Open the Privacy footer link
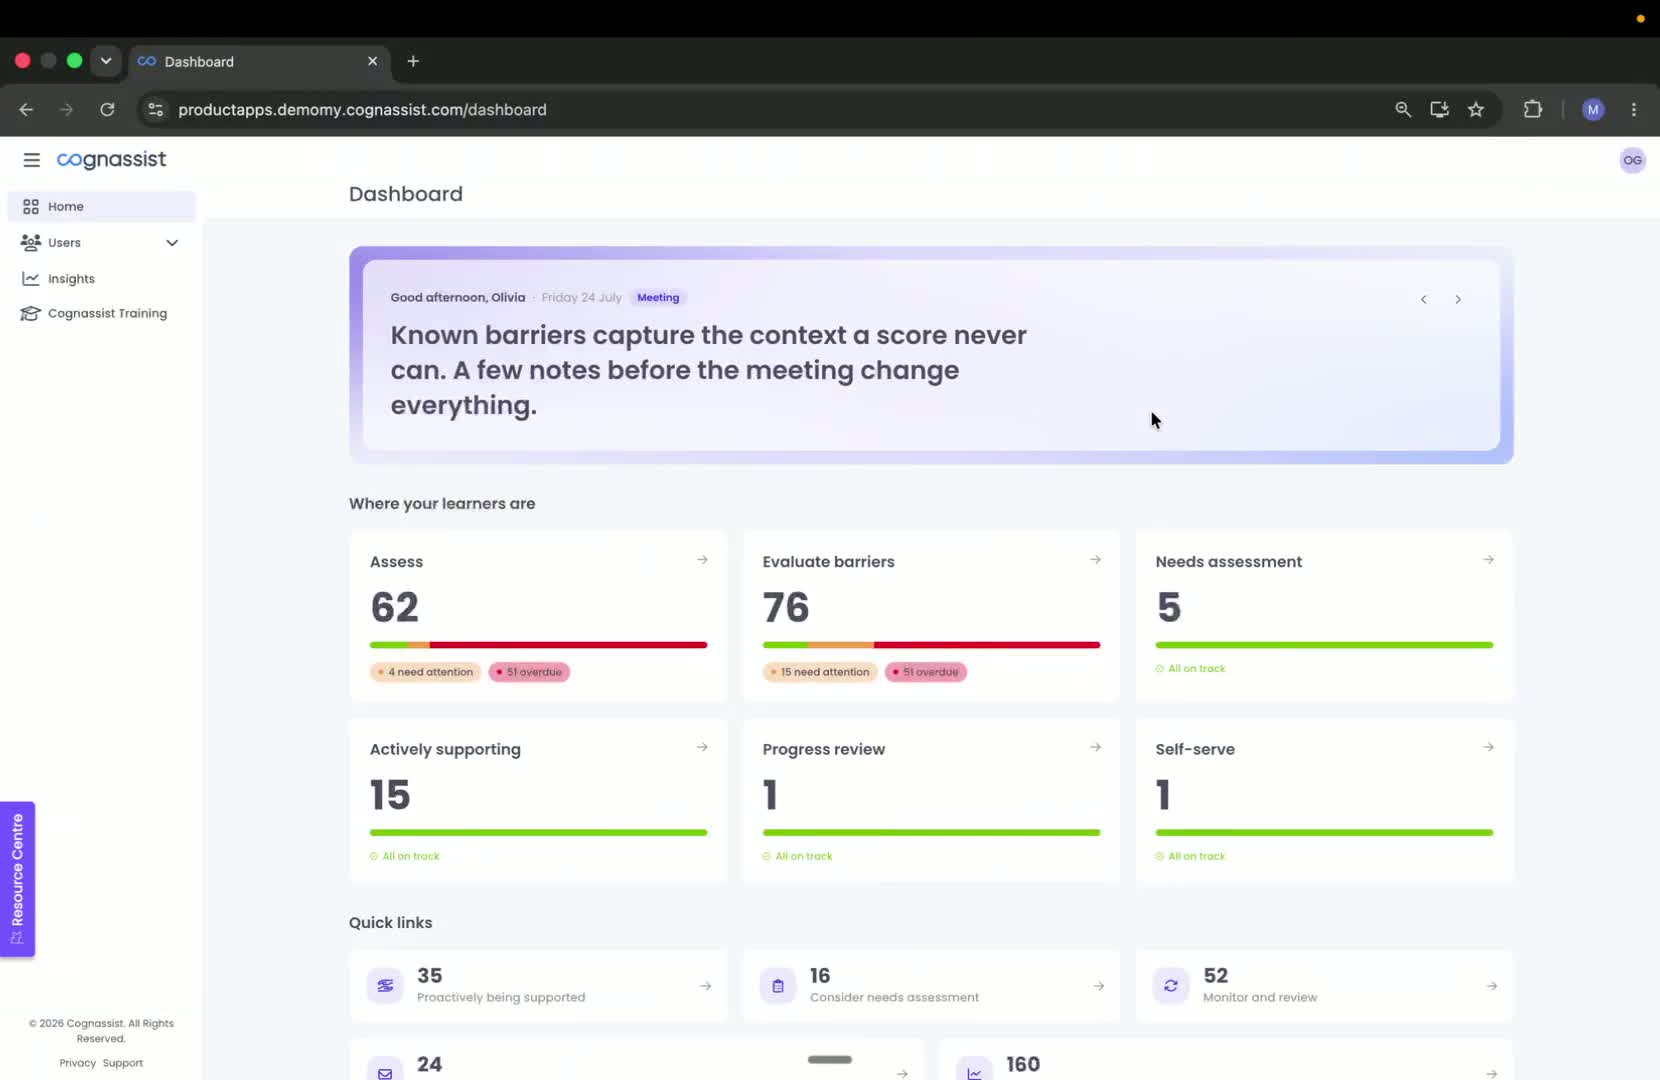The height and width of the screenshot is (1080, 1660). point(77,1063)
